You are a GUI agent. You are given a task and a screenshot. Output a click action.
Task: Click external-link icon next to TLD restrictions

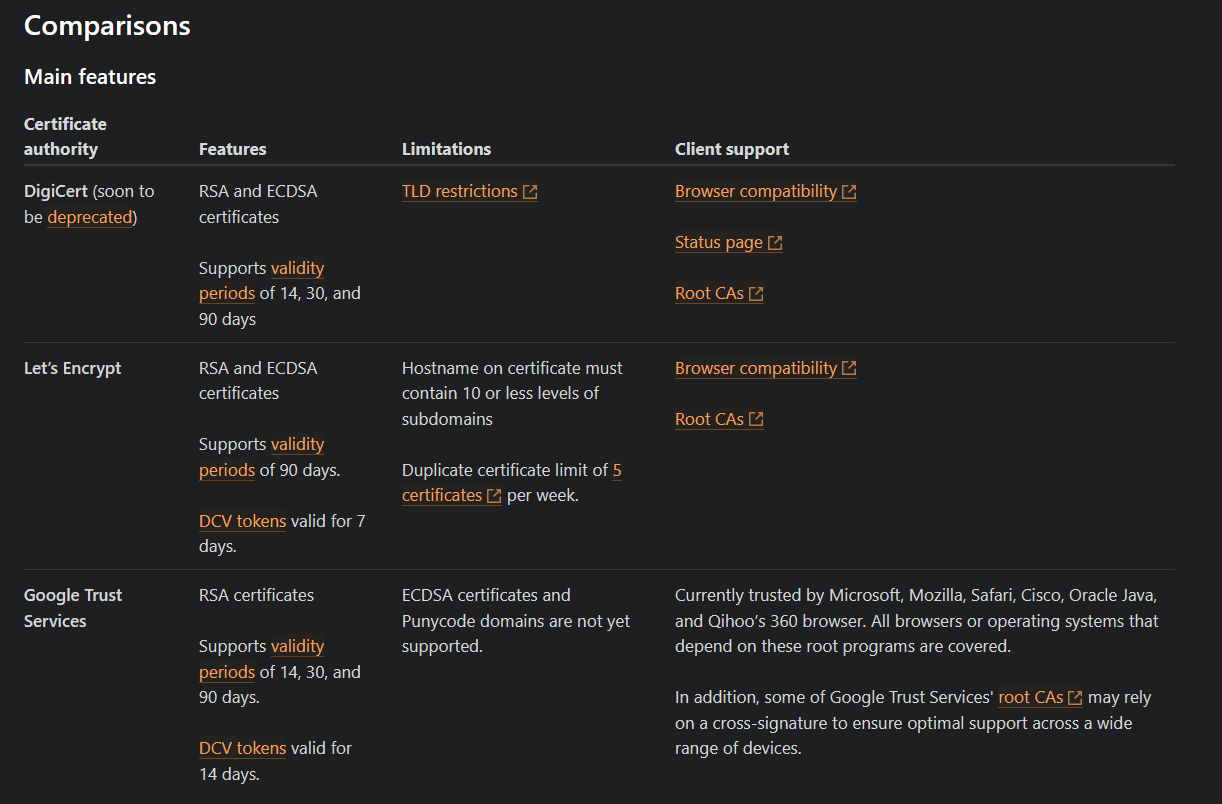tap(530, 192)
